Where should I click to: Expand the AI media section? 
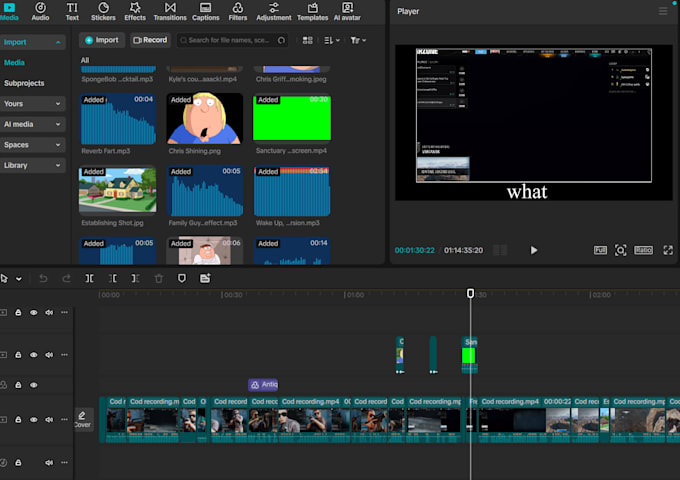point(33,124)
